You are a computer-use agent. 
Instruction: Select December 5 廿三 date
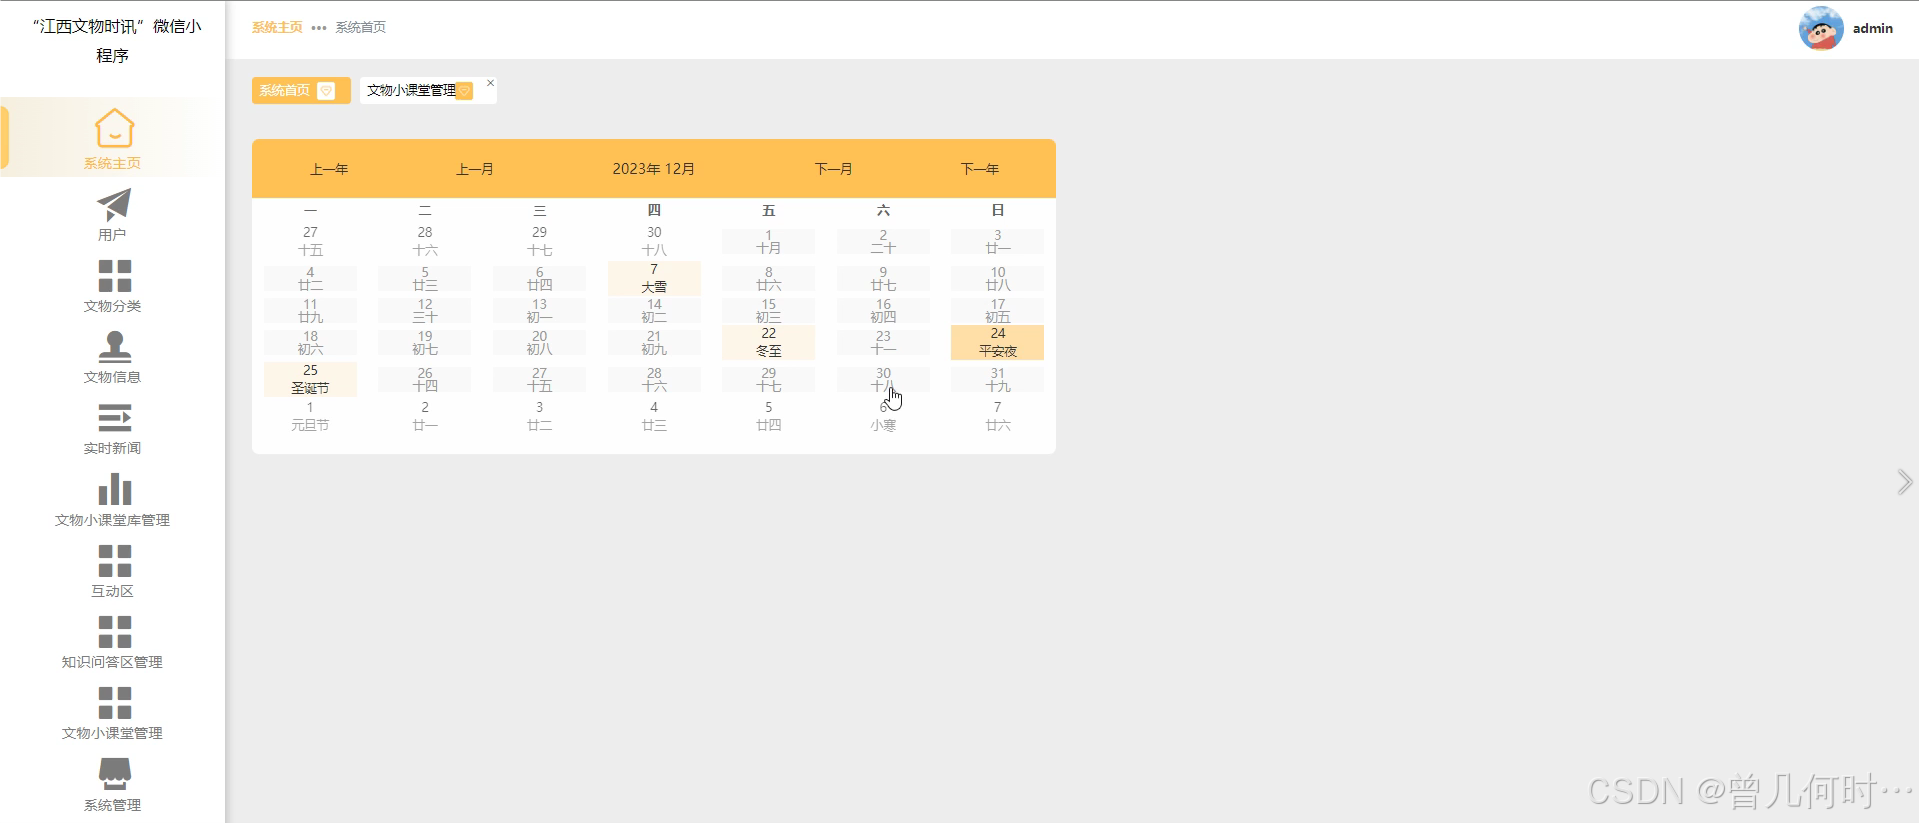(425, 278)
